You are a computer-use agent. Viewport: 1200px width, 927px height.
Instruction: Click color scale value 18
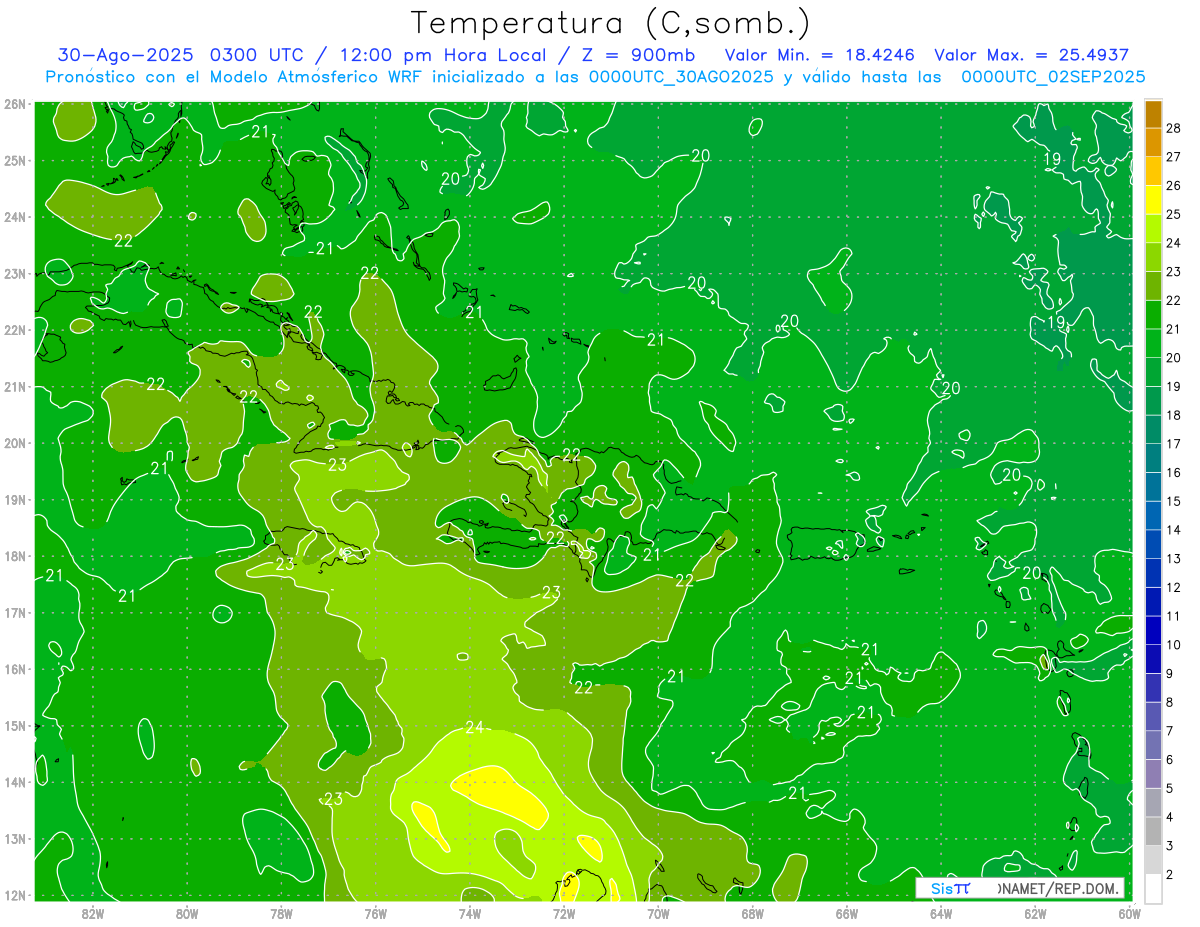(x=1173, y=415)
